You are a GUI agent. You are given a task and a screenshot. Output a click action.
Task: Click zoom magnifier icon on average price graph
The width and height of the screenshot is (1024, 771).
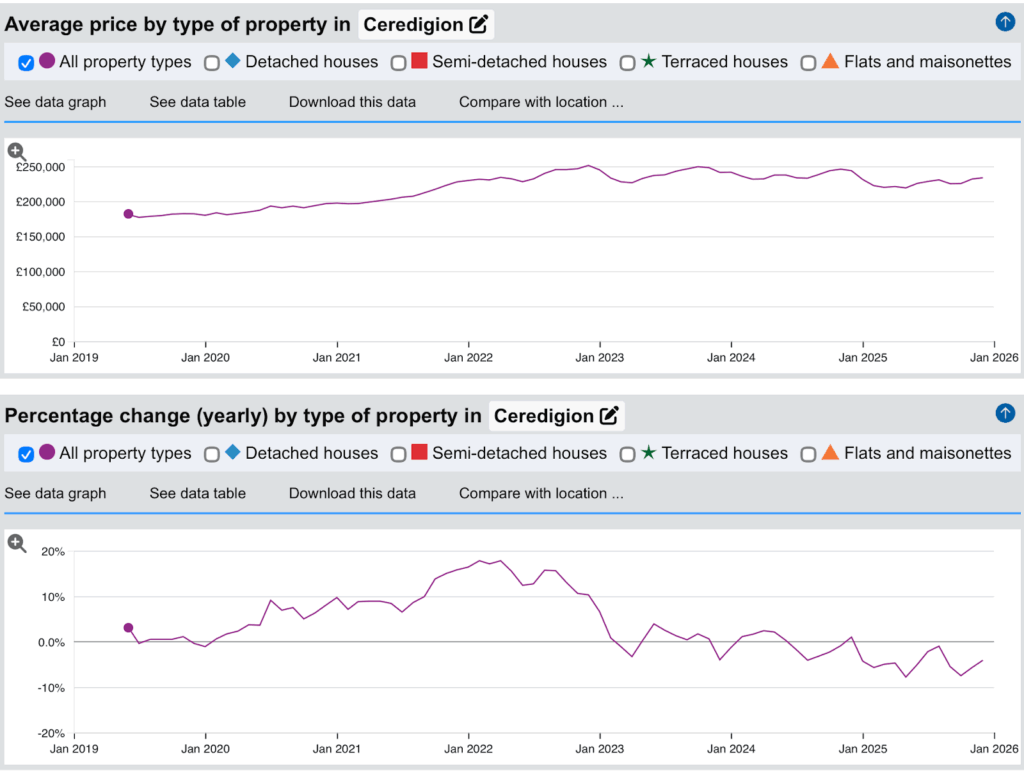click(x=16, y=152)
